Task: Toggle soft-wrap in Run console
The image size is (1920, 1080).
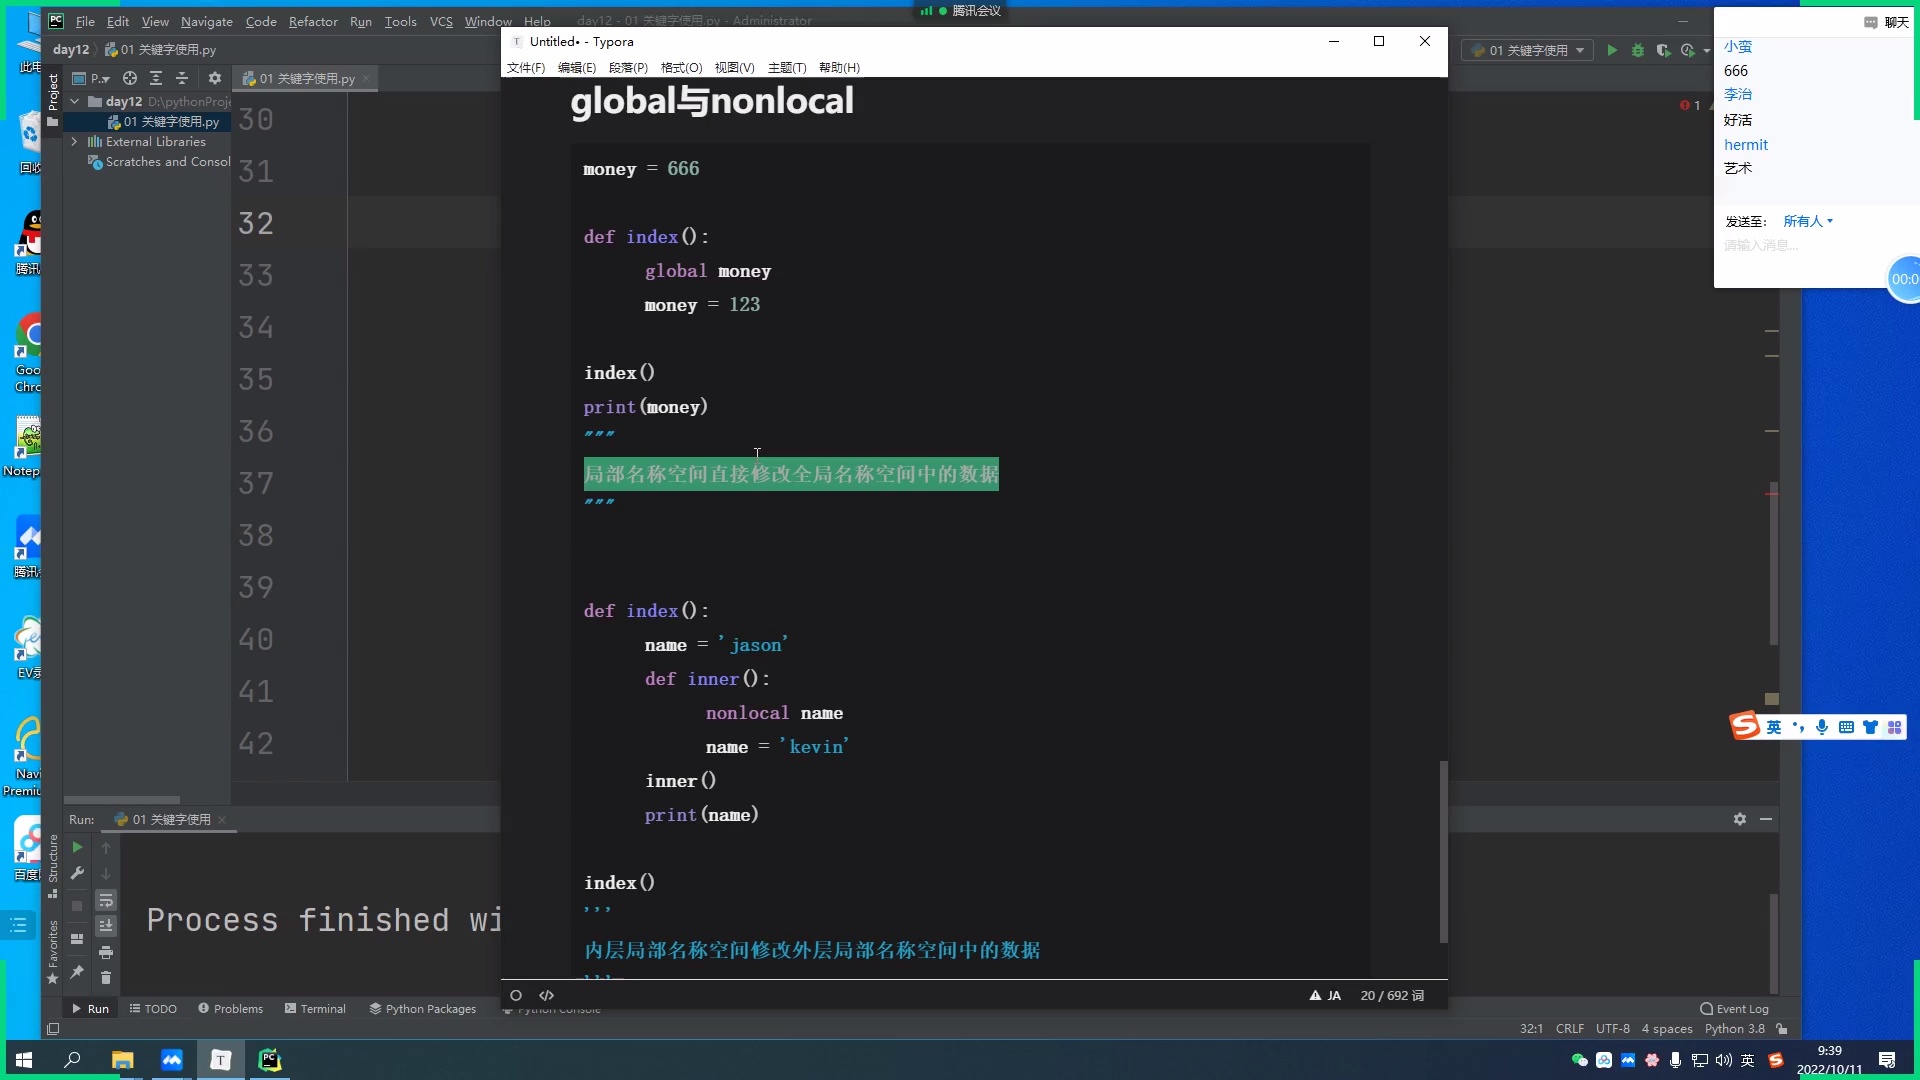Action: coord(106,900)
